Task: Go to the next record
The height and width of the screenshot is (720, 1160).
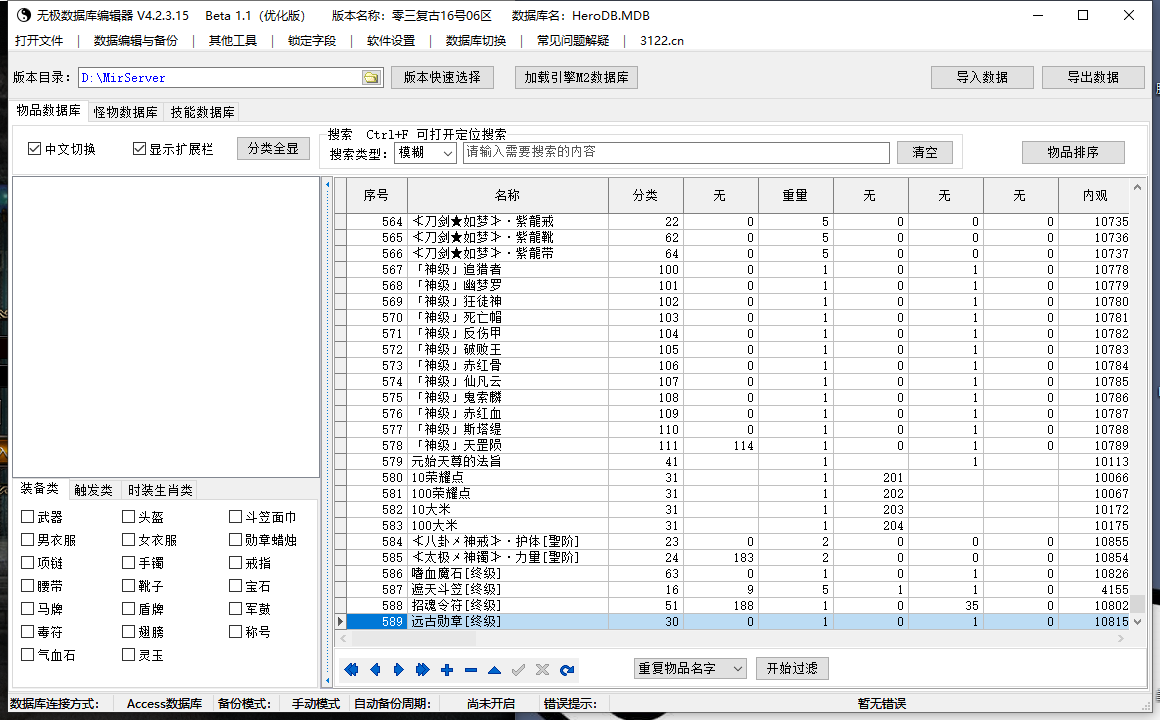Action: [x=399, y=670]
